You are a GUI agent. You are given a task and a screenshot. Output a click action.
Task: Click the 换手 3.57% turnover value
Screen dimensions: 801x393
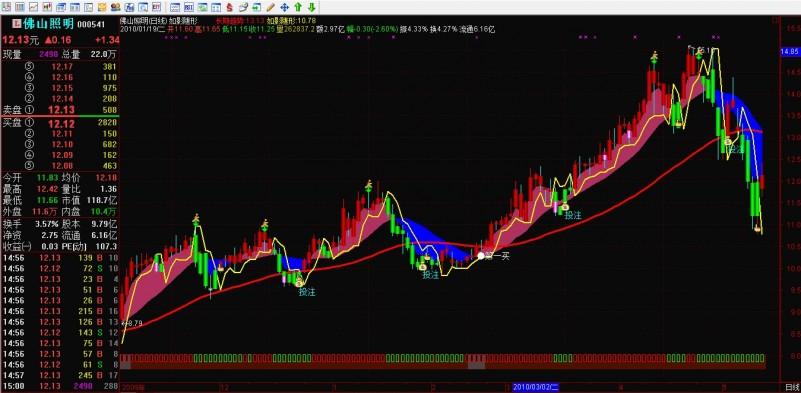[x=46, y=224]
